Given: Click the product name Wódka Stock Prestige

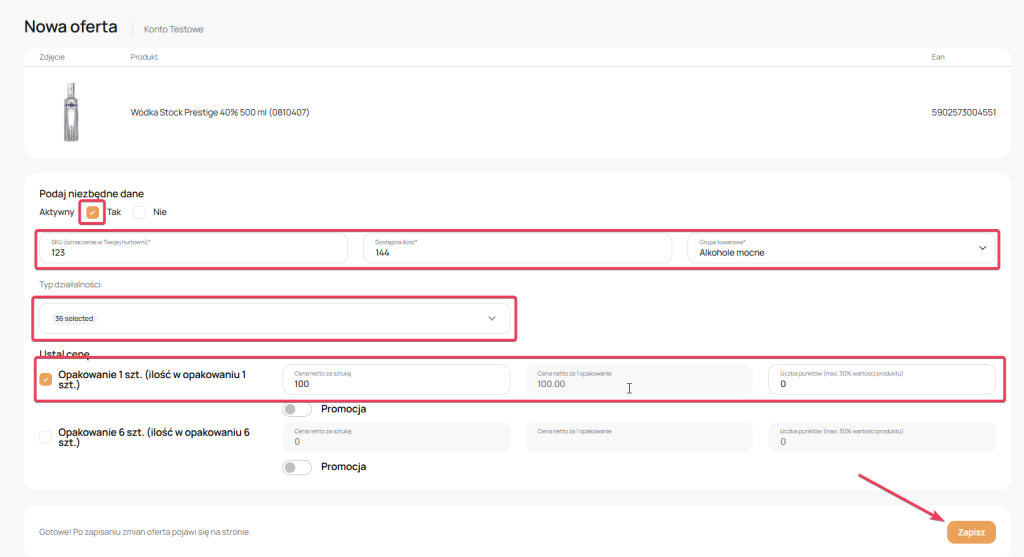Looking at the screenshot, I should coord(220,112).
